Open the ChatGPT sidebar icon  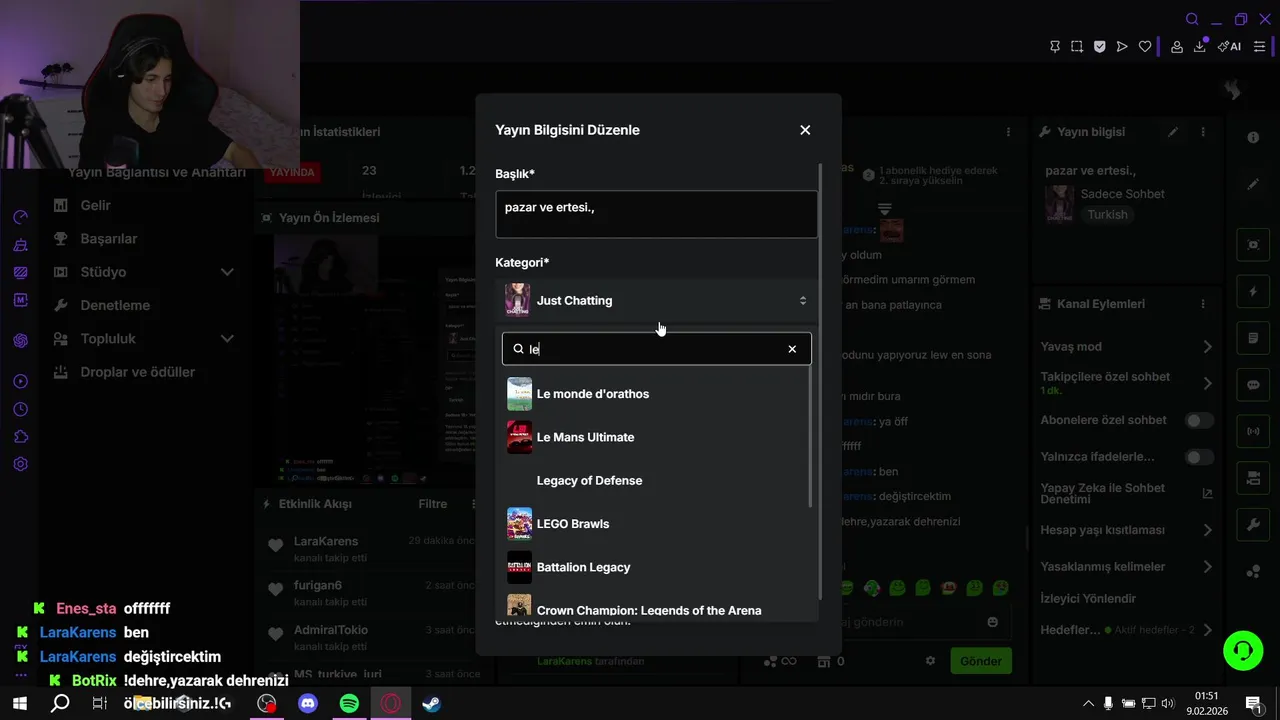coord(20,341)
